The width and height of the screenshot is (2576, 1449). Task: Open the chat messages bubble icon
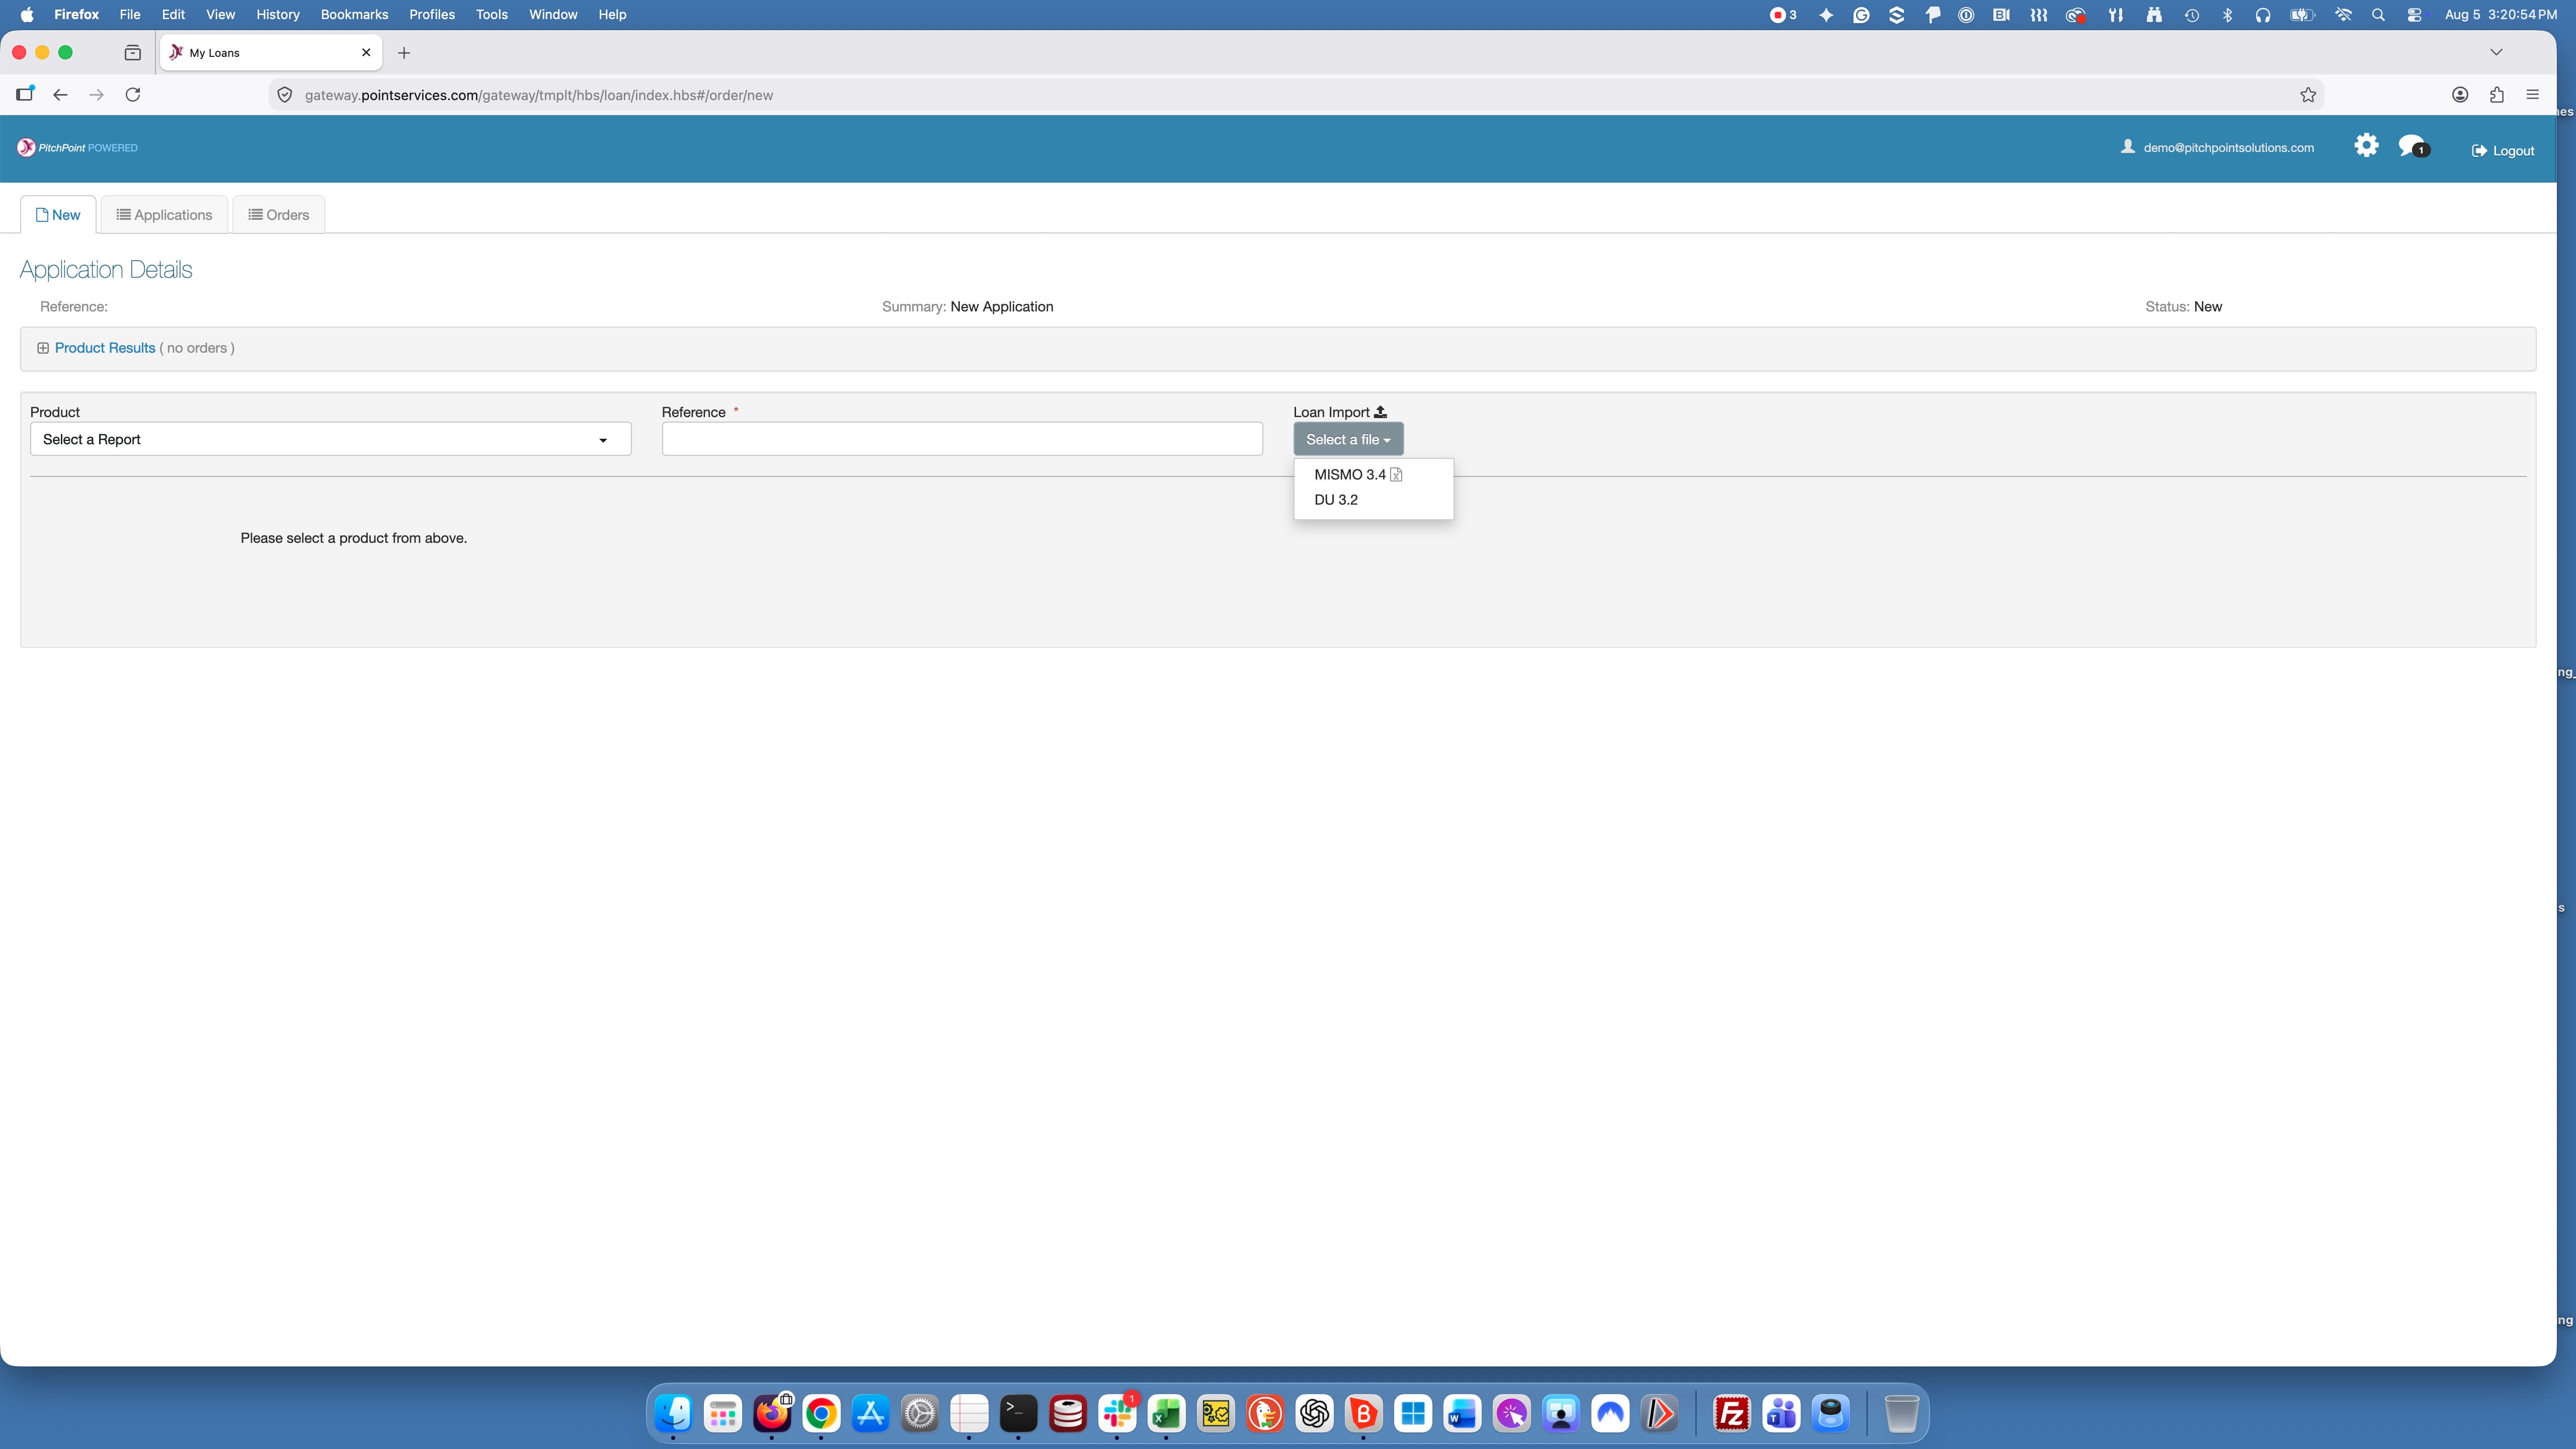(2413, 146)
